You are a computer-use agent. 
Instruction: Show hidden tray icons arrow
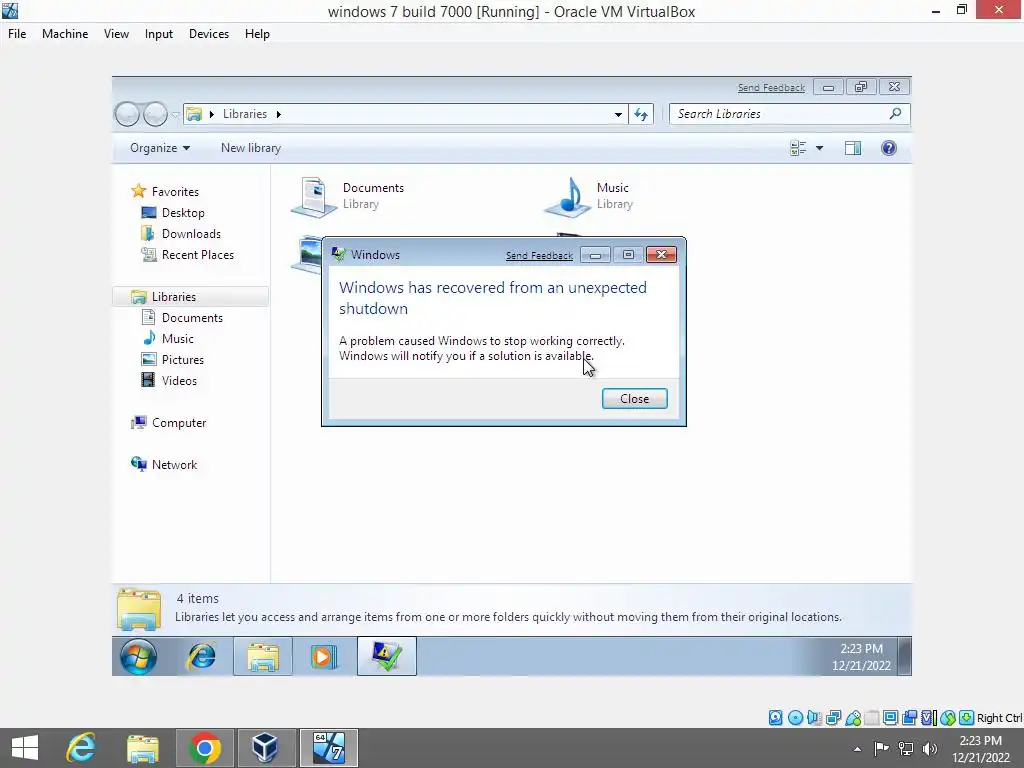pos(857,749)
